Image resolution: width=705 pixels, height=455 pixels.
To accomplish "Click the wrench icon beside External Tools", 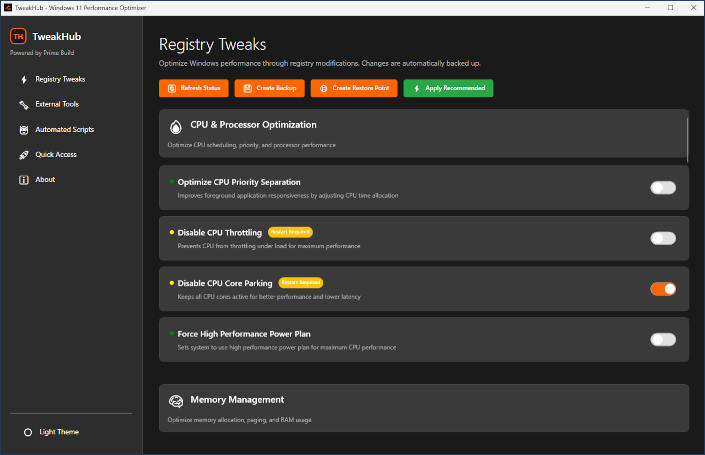I will [23, 104].
